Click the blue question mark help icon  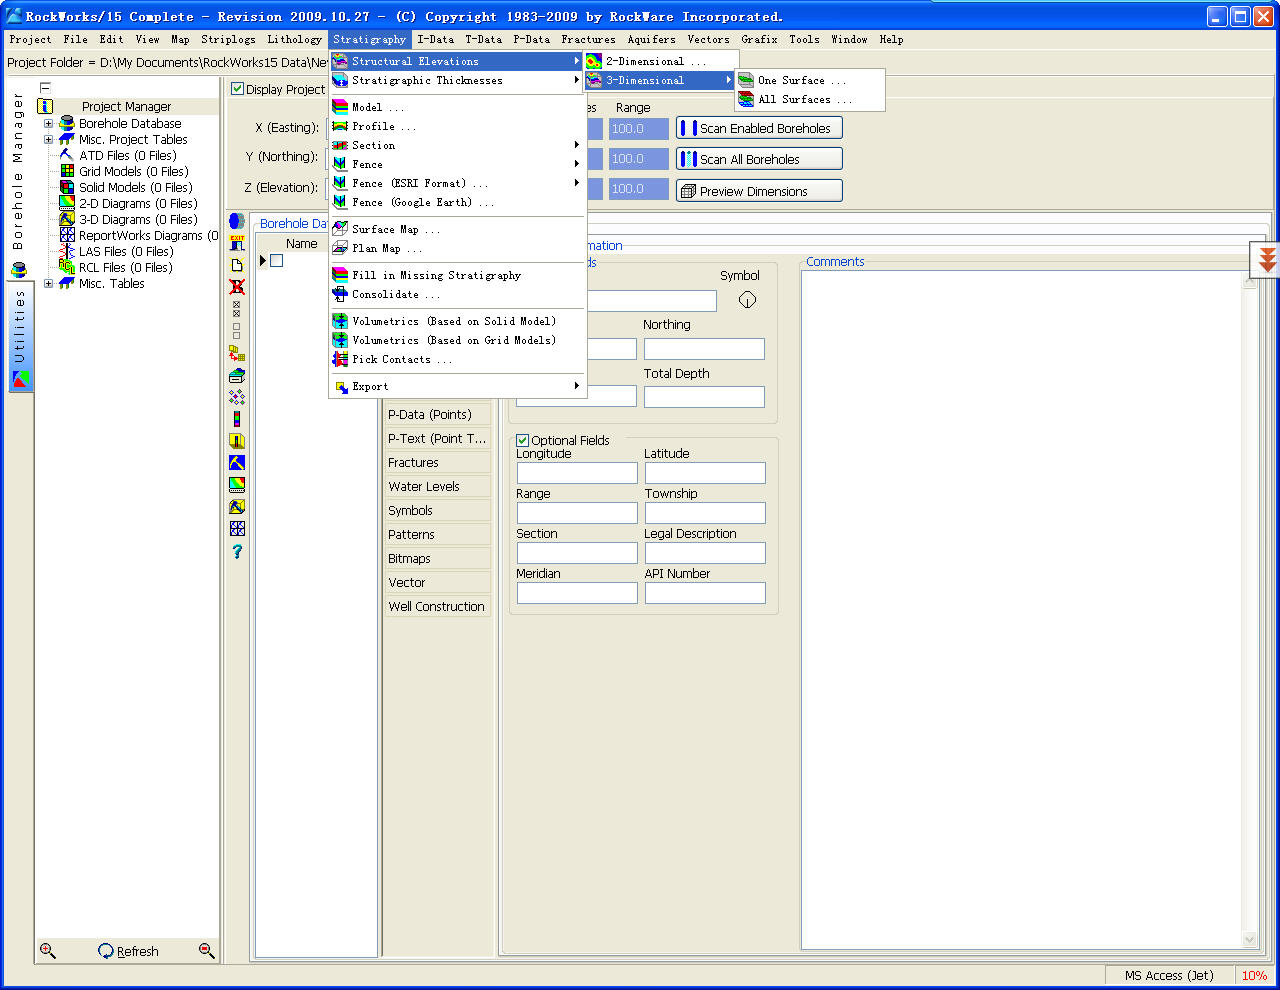[x=237, y=551]
